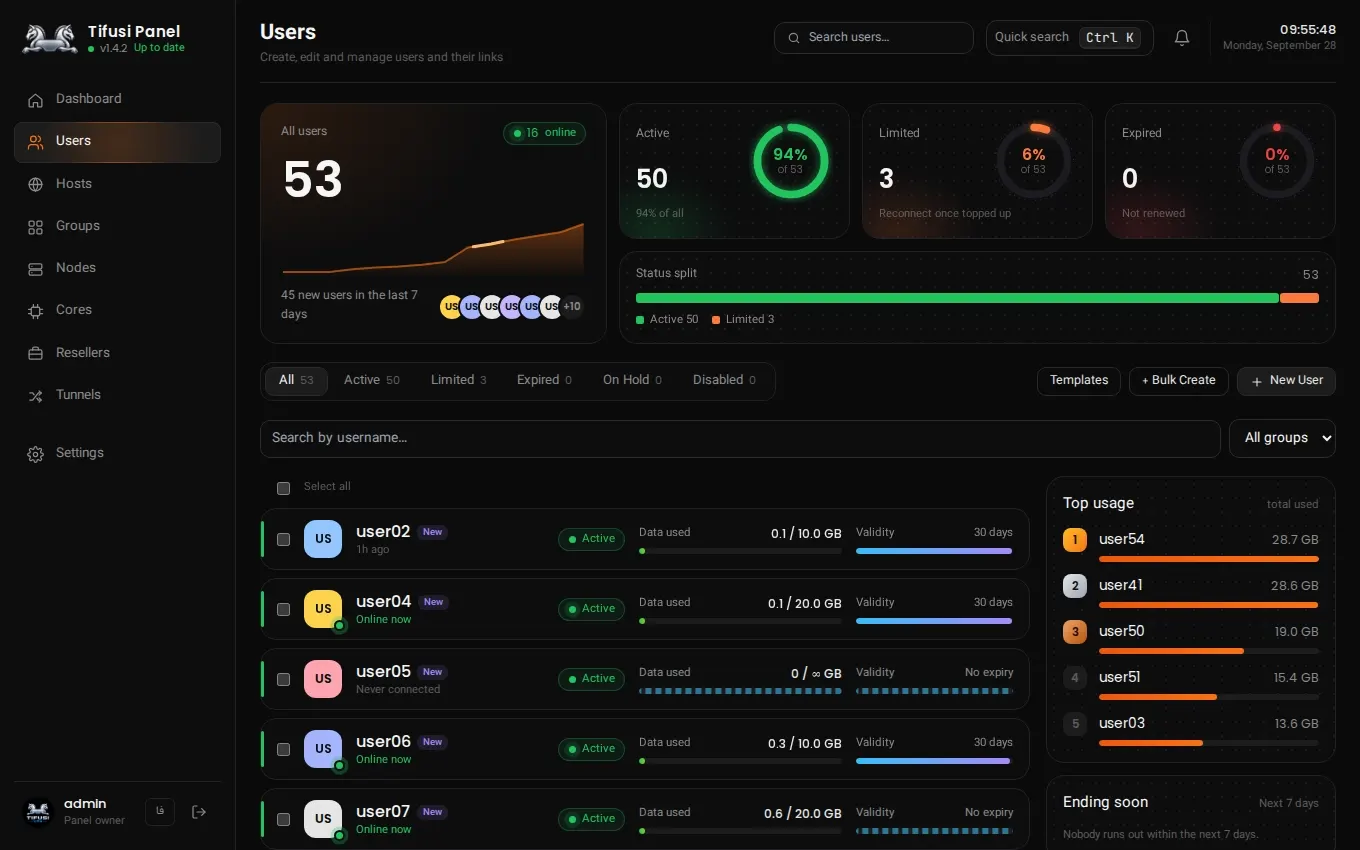1360x850 pixels.
Task: Click the Cores chip icon in sidebar
Action: point(36,311)
